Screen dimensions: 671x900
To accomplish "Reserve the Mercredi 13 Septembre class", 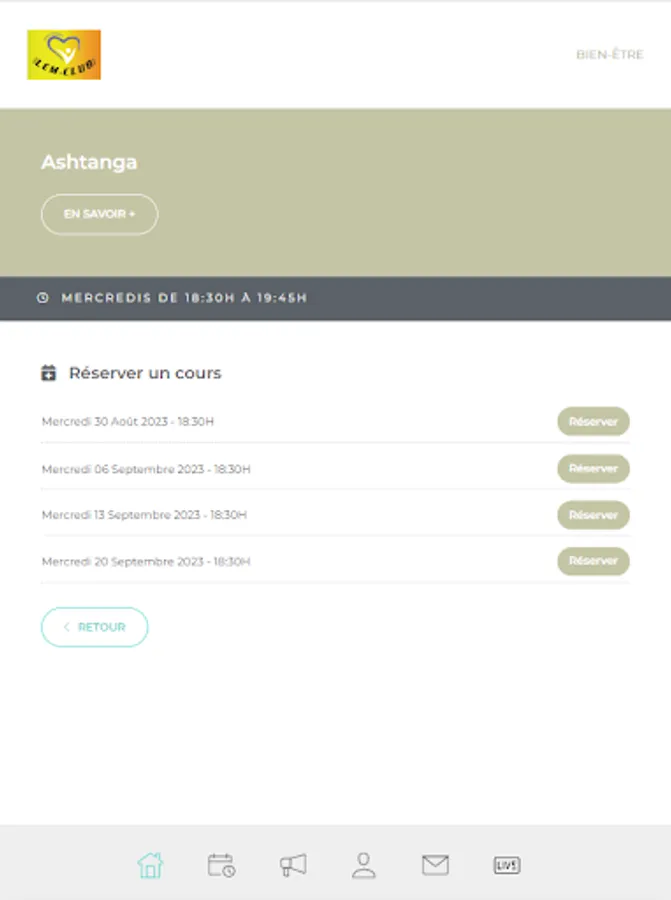I will [593, 515].
